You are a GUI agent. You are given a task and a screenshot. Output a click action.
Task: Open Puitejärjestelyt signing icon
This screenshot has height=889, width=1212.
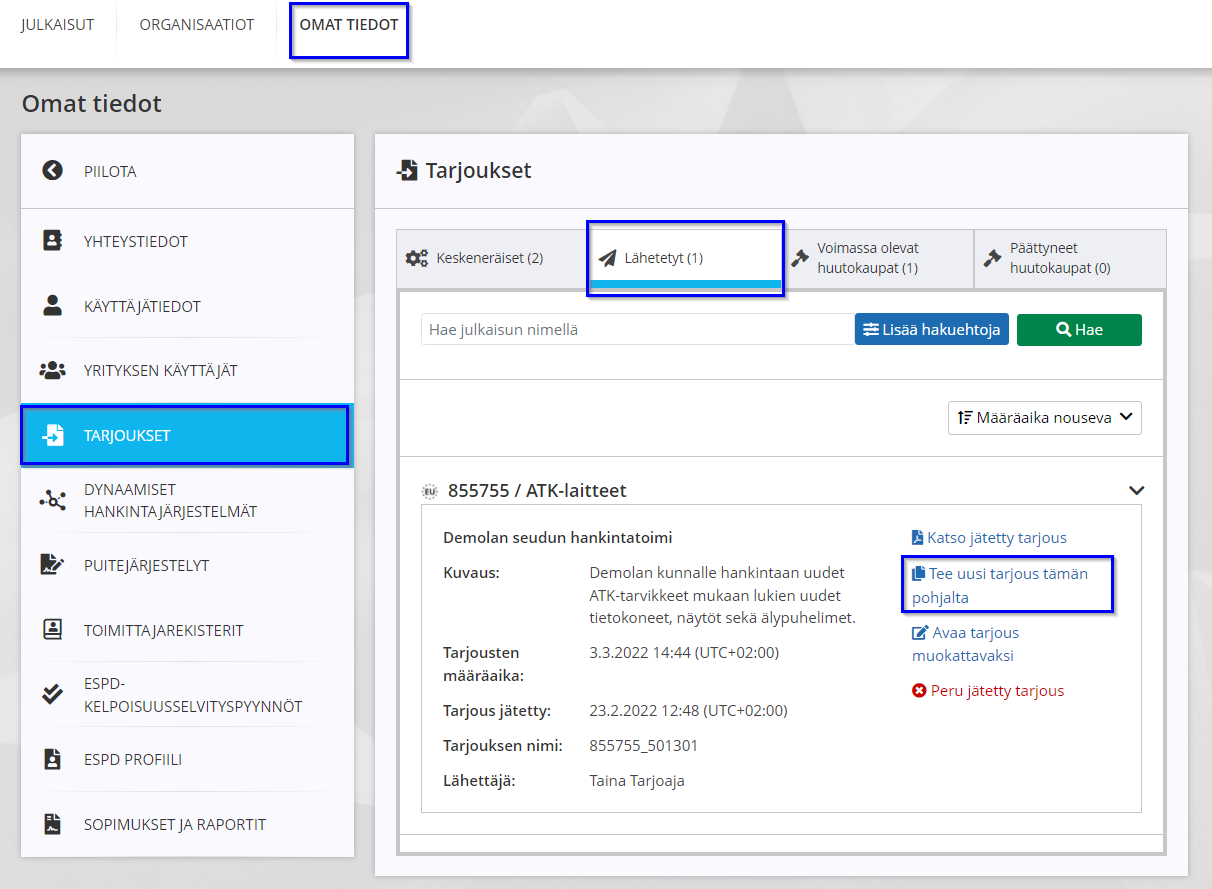(x=52, y=565)
